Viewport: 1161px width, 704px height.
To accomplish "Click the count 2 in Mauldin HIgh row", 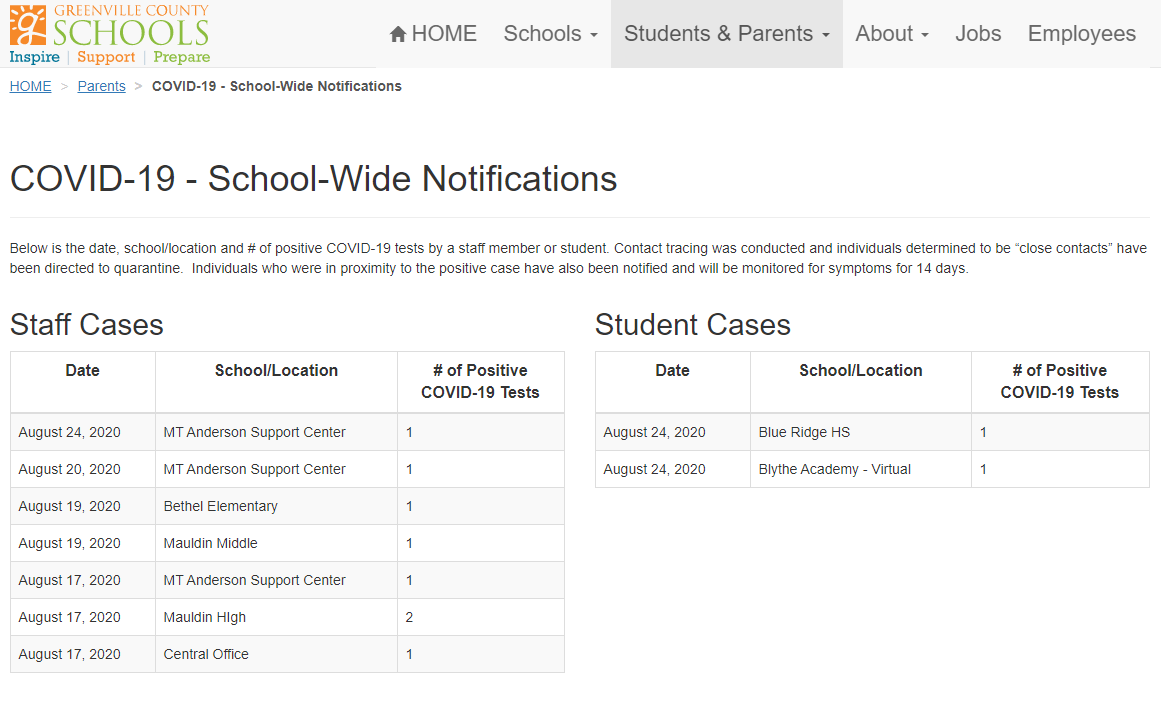I will click(x=481, y=617).
